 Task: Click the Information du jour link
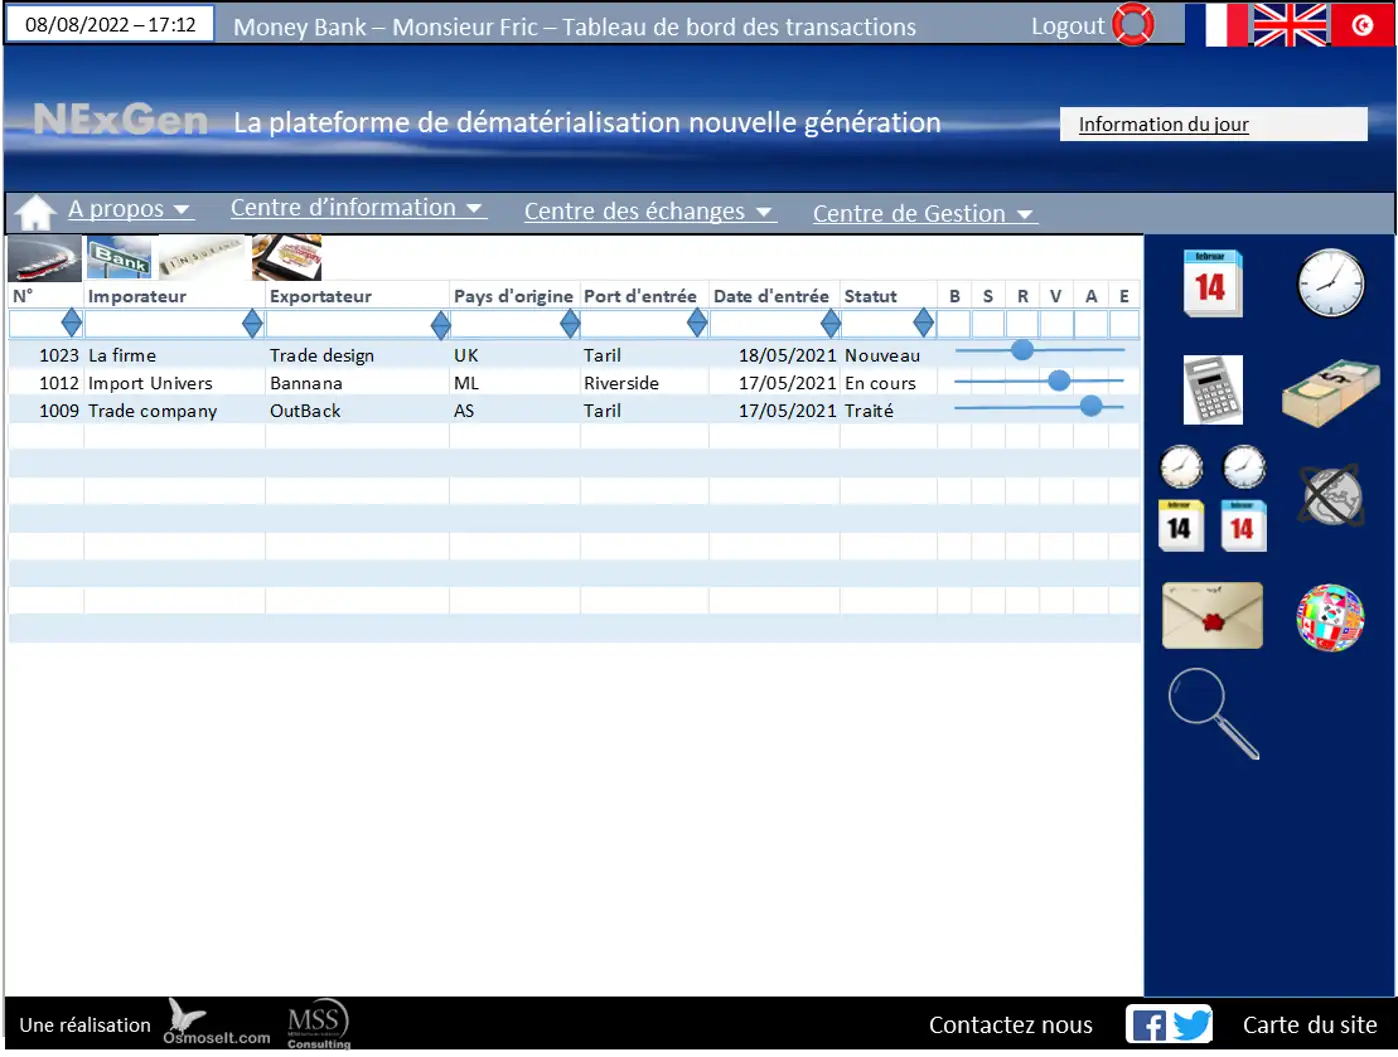point(1163,124)
